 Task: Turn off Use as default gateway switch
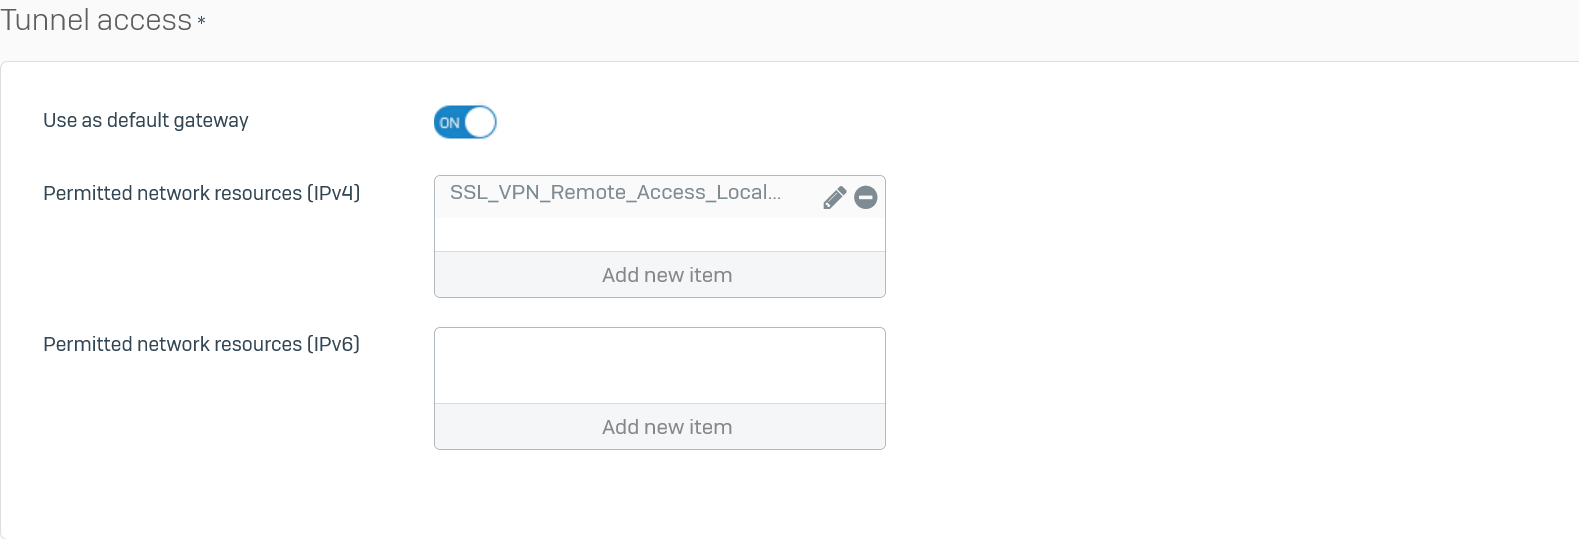[x=465, y=122]
